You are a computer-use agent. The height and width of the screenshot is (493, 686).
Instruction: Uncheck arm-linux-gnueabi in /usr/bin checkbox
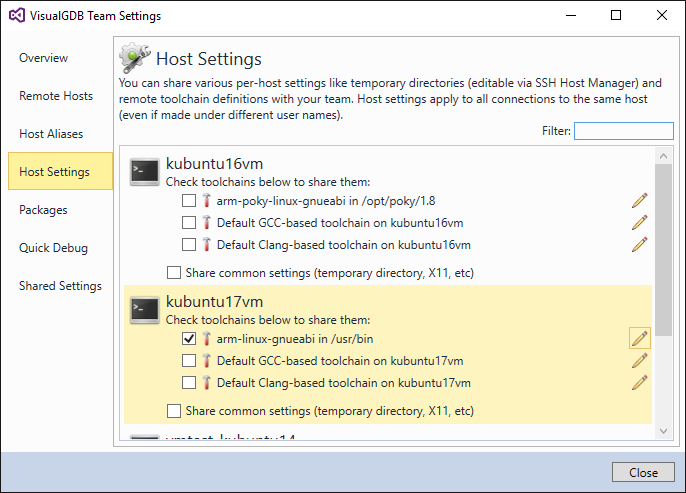pos(189,339)
